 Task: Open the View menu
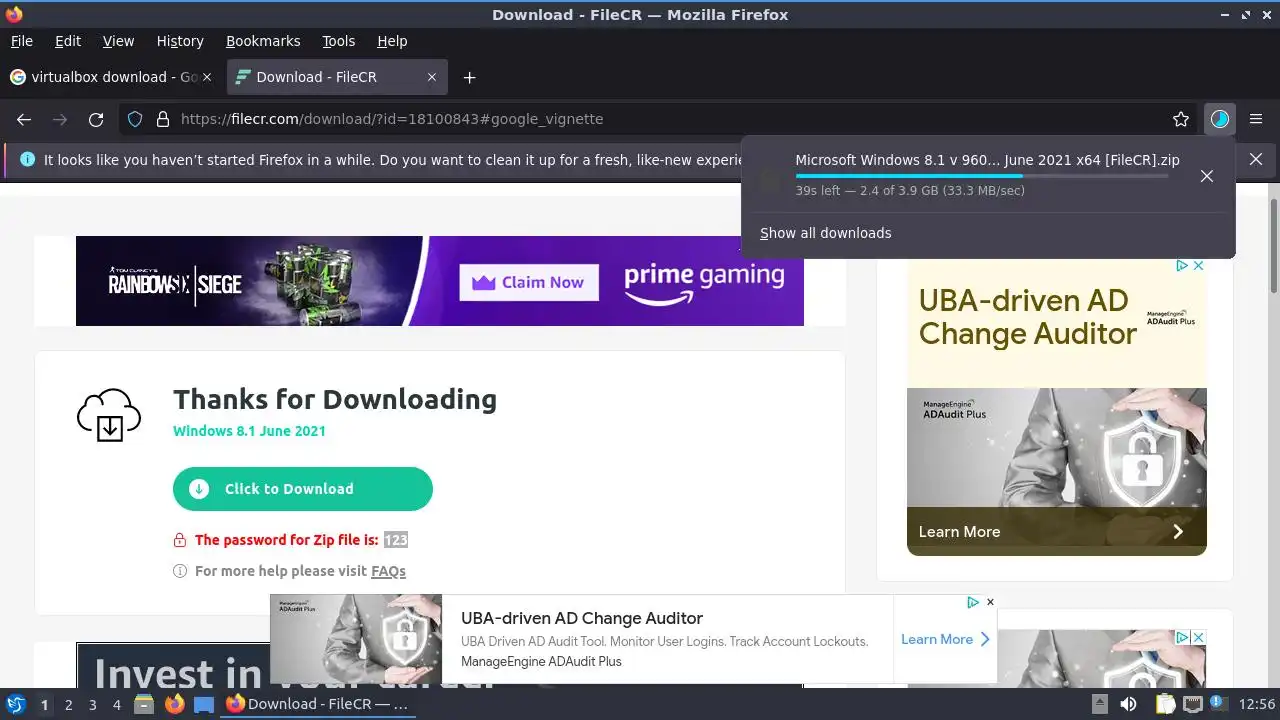coord(118,41)
